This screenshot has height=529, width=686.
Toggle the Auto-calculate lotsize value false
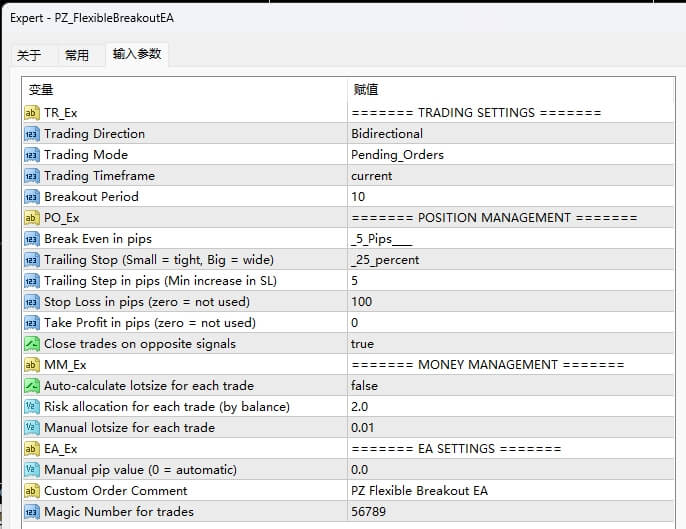(x=365, y=386)
